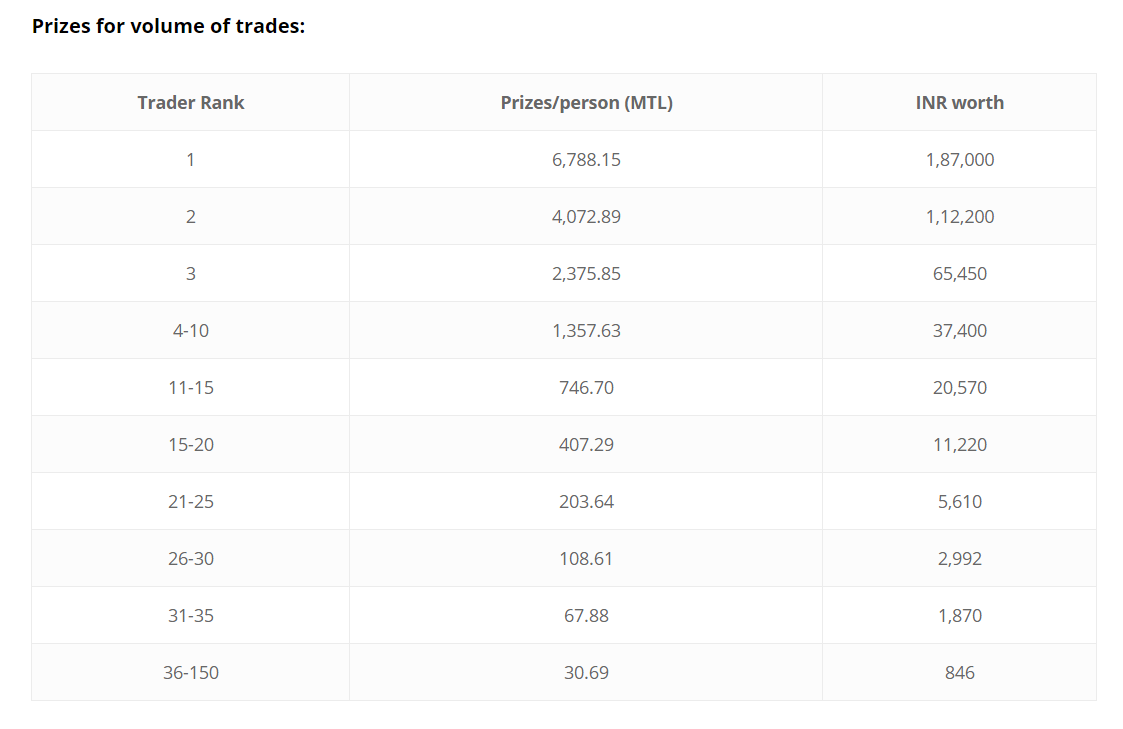Select the 21-25 trader rank cell

point(190,501)
